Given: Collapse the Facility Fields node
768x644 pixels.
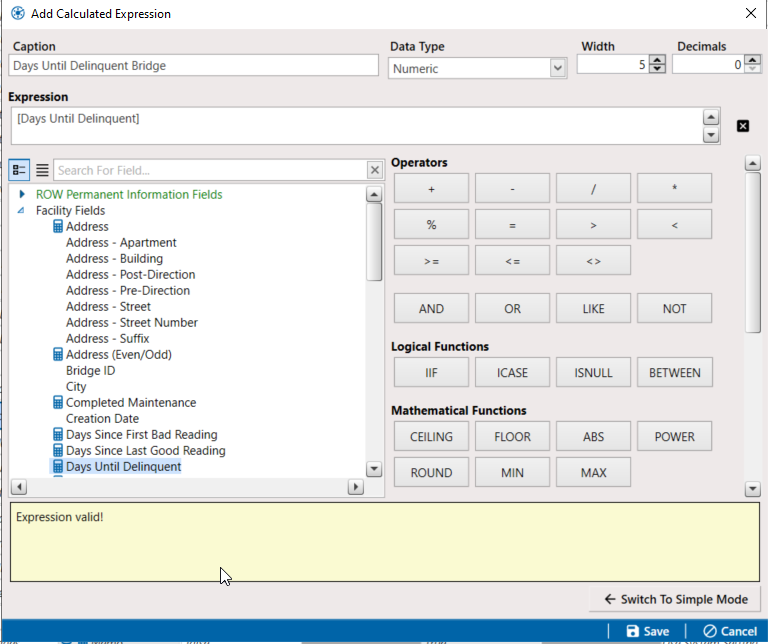Looking at the screenshot, I should (21, 210).
